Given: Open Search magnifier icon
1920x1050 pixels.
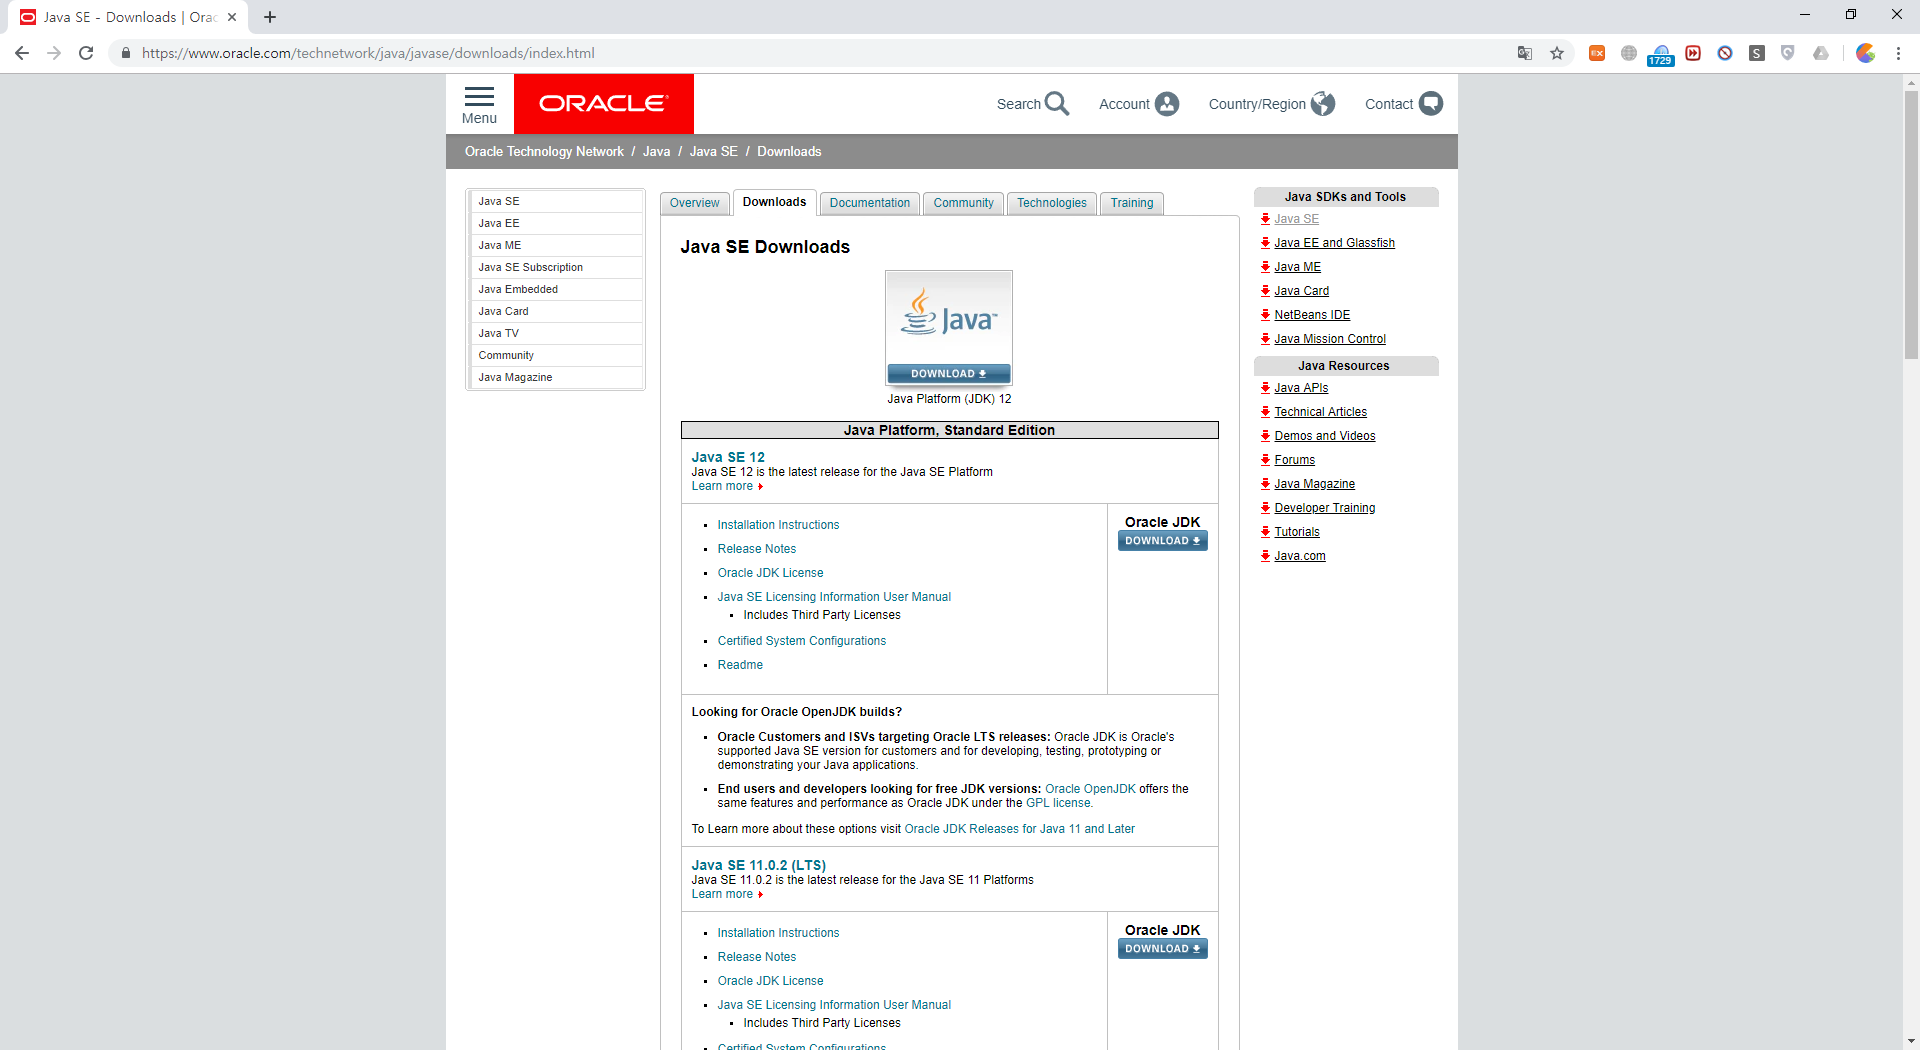Looking at the screenshot, I should pos(1057,104).
